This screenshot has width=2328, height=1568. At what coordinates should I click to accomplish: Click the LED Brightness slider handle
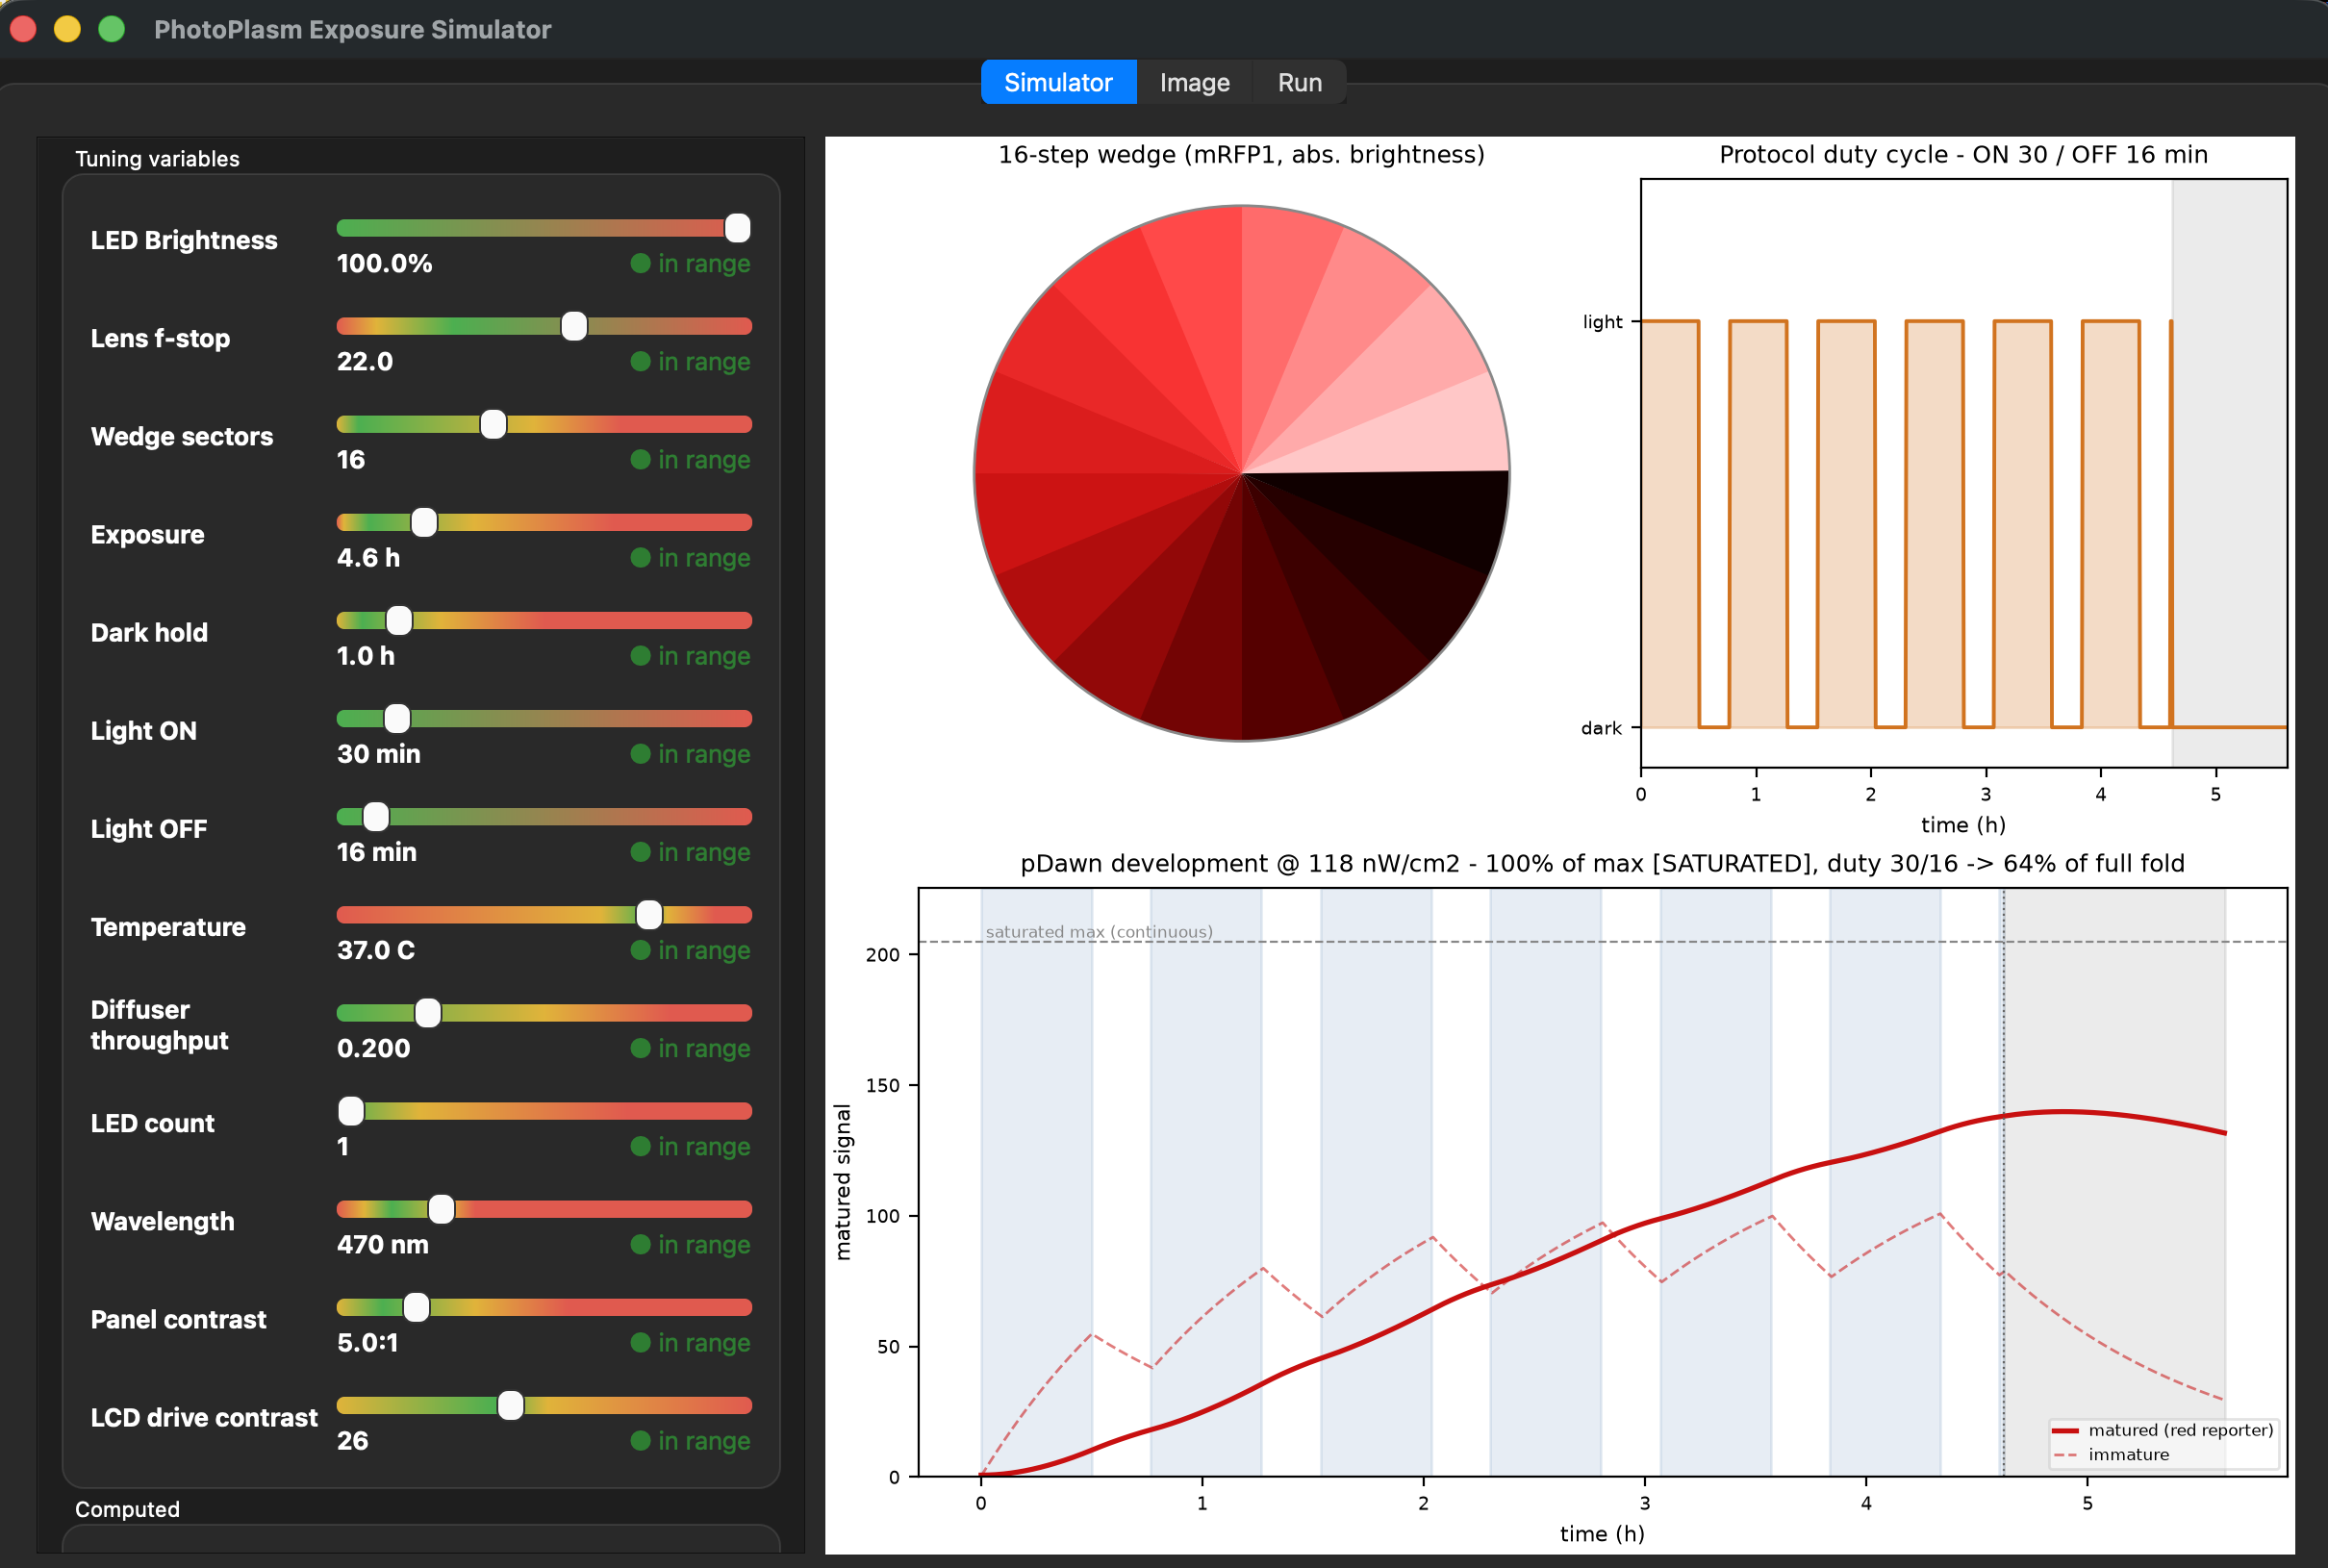point(737,228)
